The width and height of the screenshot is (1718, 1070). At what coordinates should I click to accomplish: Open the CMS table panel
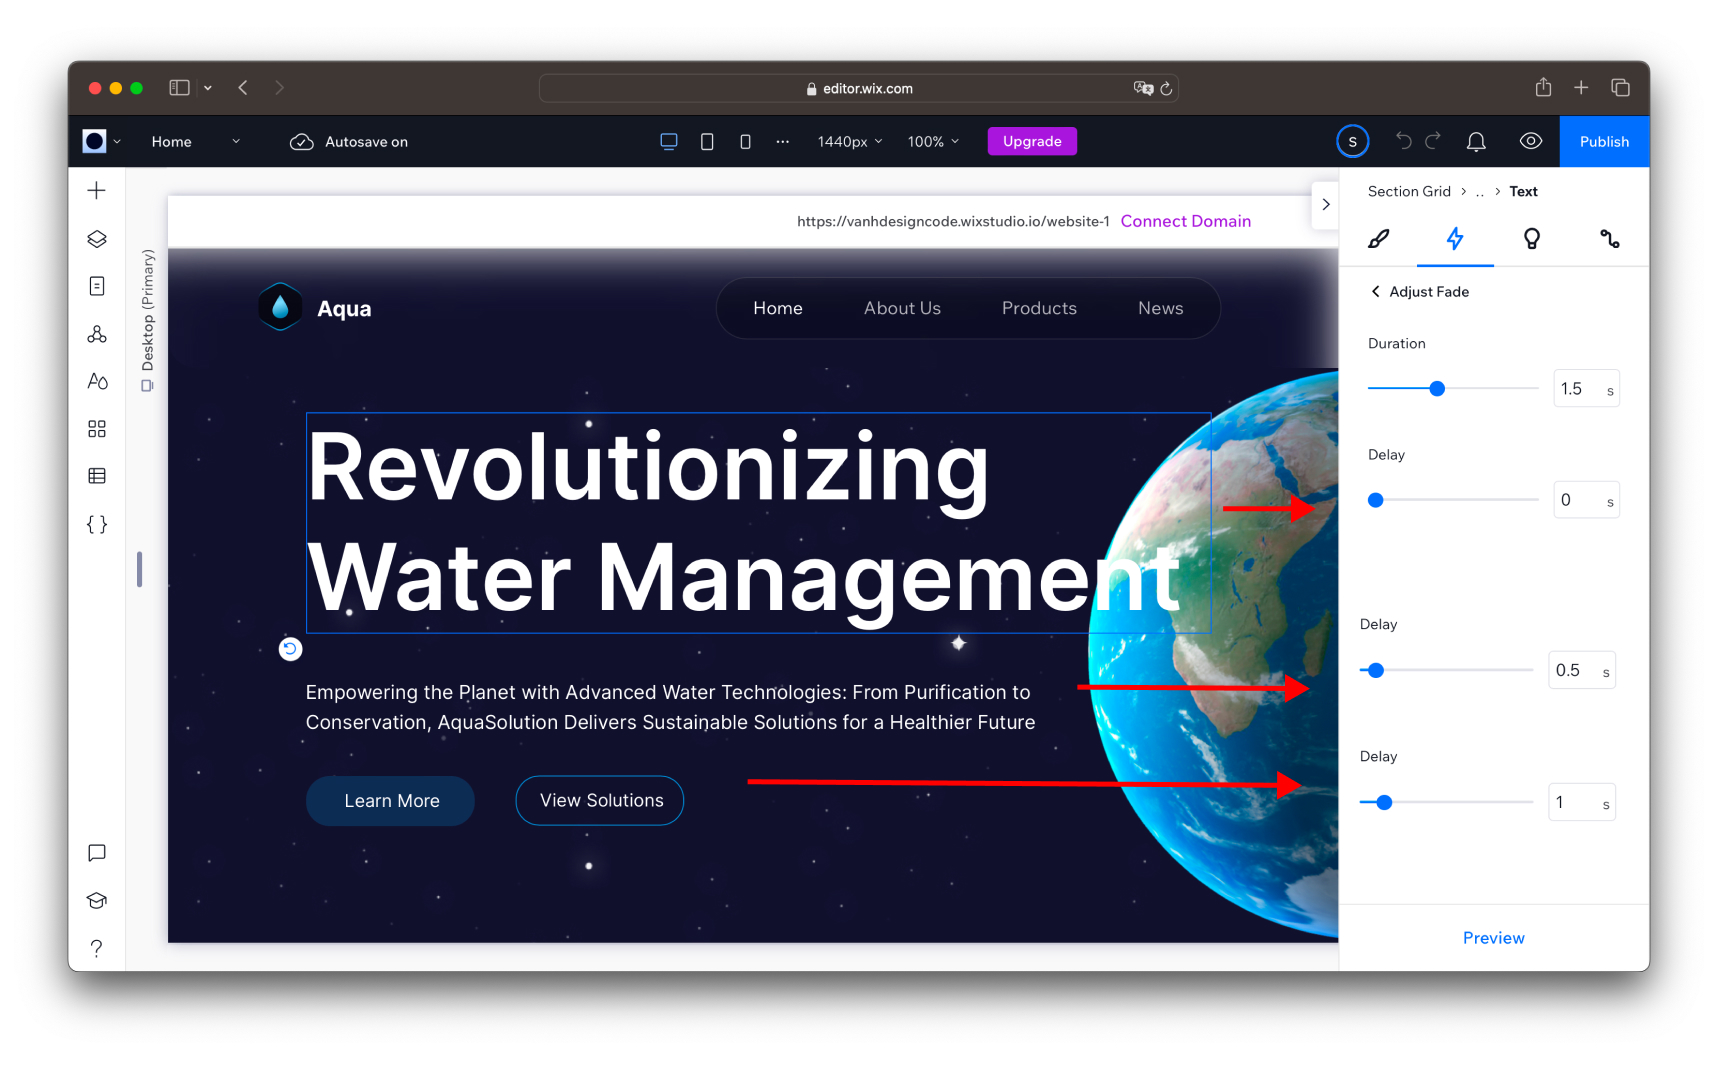(x=97, y=476)
